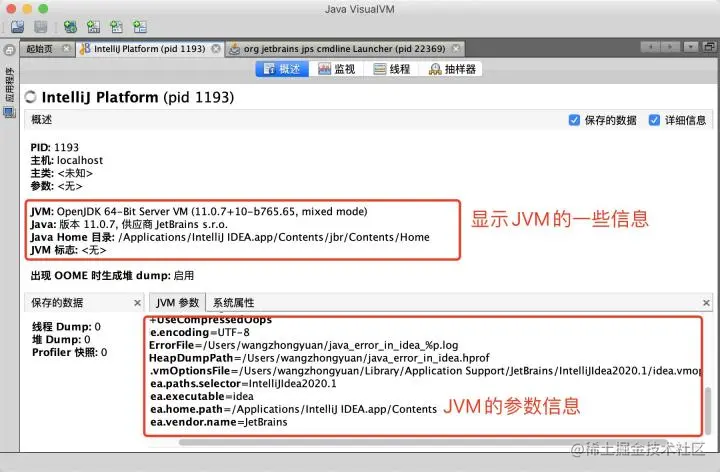Click the IntelliJ Platform tab's app icon
The width and height of the screenshot is (720, 472).
click(85, 49)
